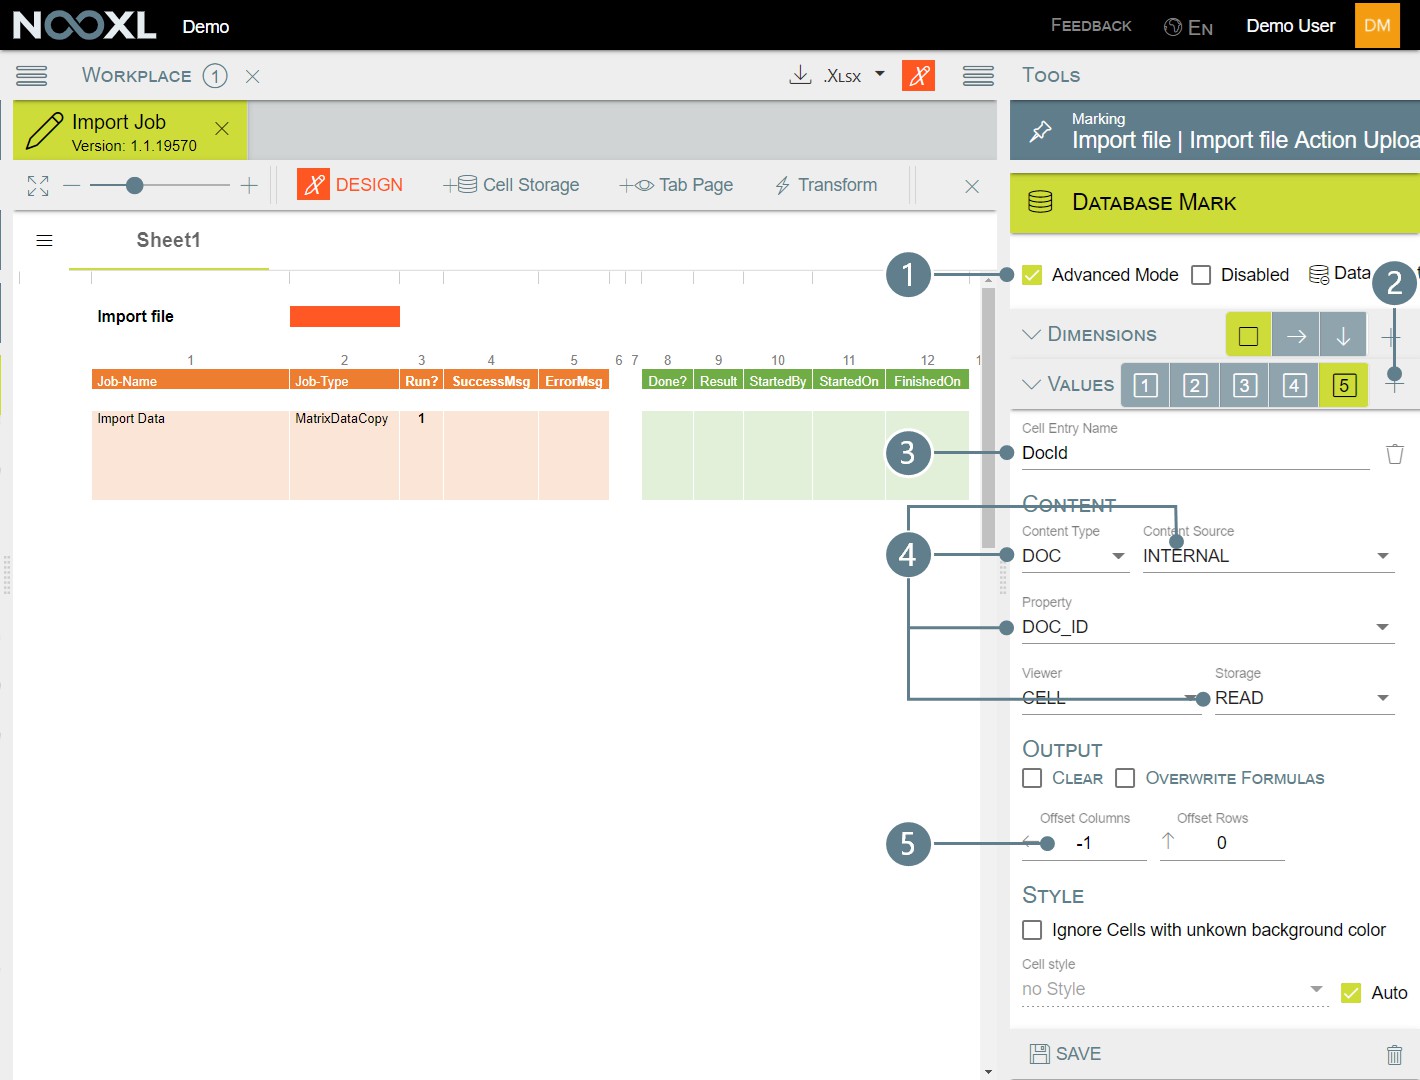The image size is (1420, 1080).
Task: Open the Storage READ dropdown
Action: (1304, 698)
